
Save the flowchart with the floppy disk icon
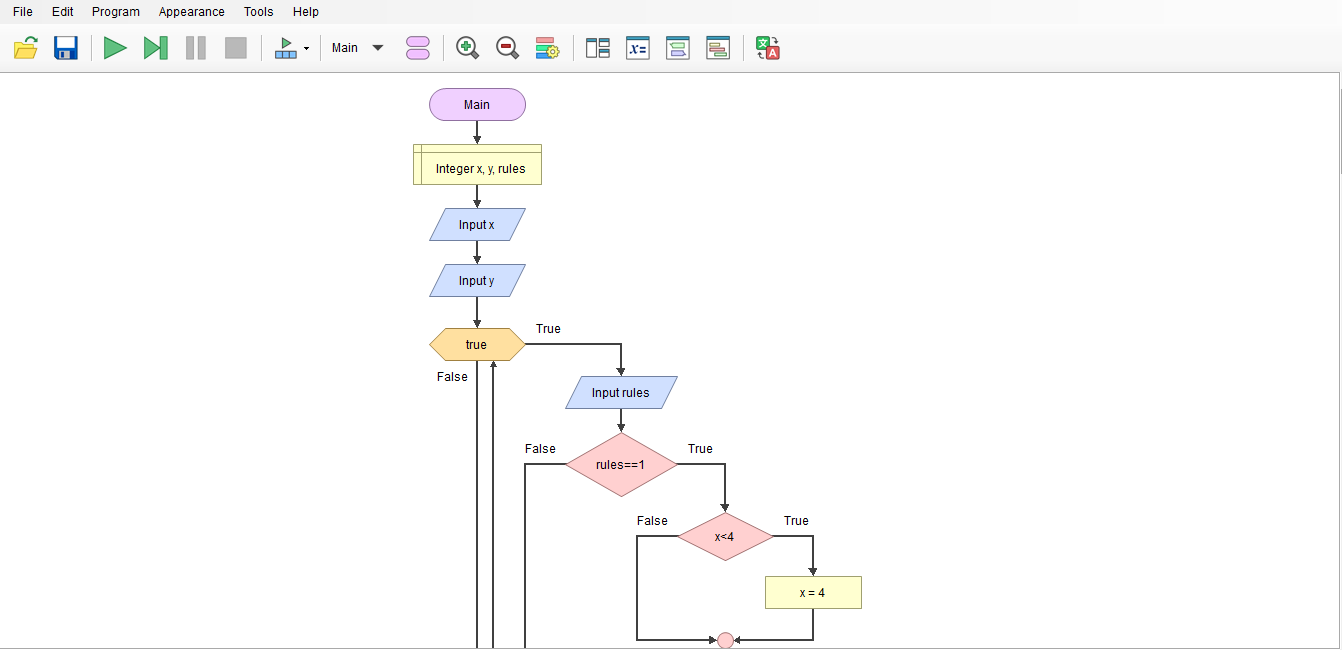66,48
